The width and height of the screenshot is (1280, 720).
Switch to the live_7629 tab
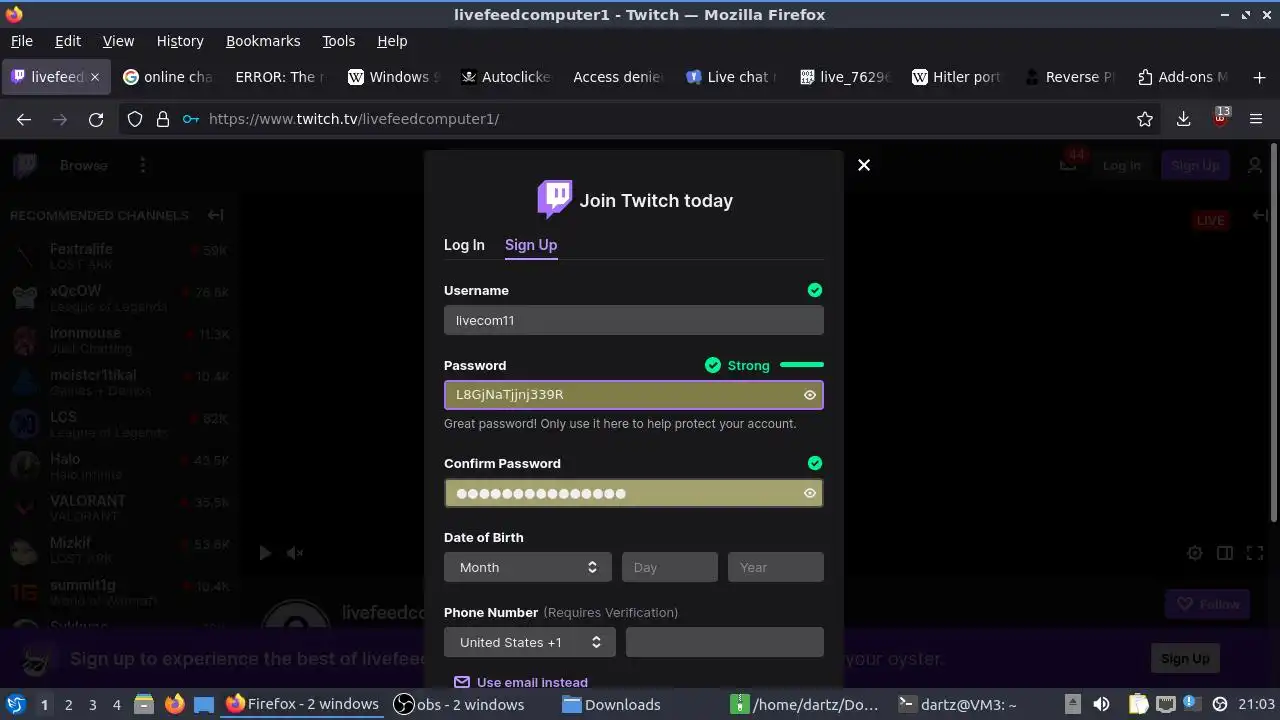844,77
